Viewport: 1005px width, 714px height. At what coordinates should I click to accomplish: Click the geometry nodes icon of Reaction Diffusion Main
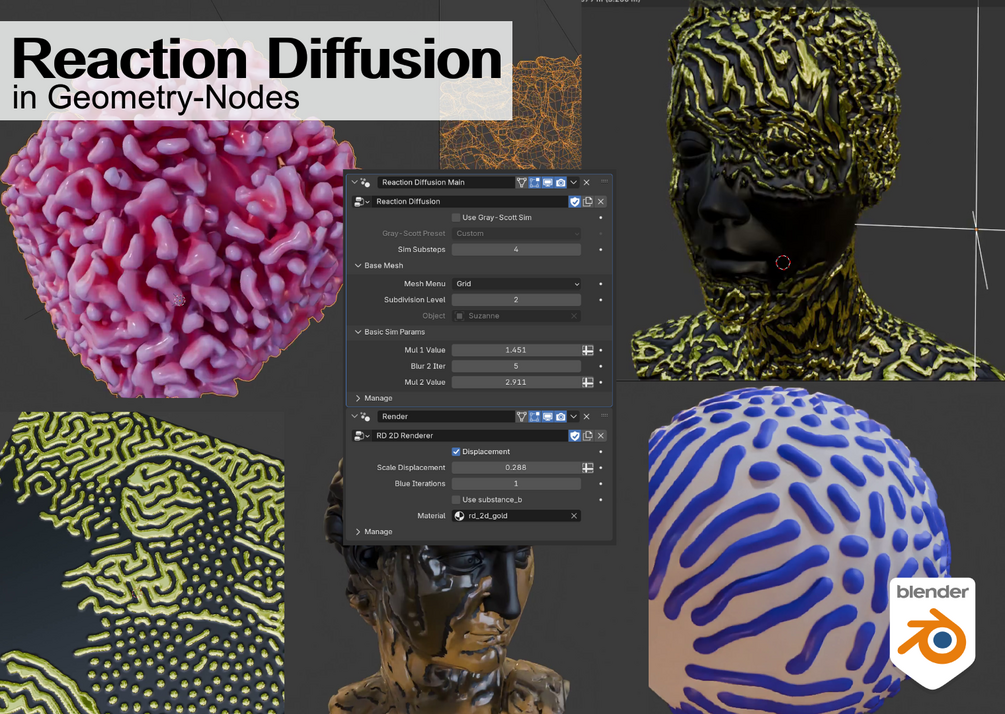(x=365, y=183)
